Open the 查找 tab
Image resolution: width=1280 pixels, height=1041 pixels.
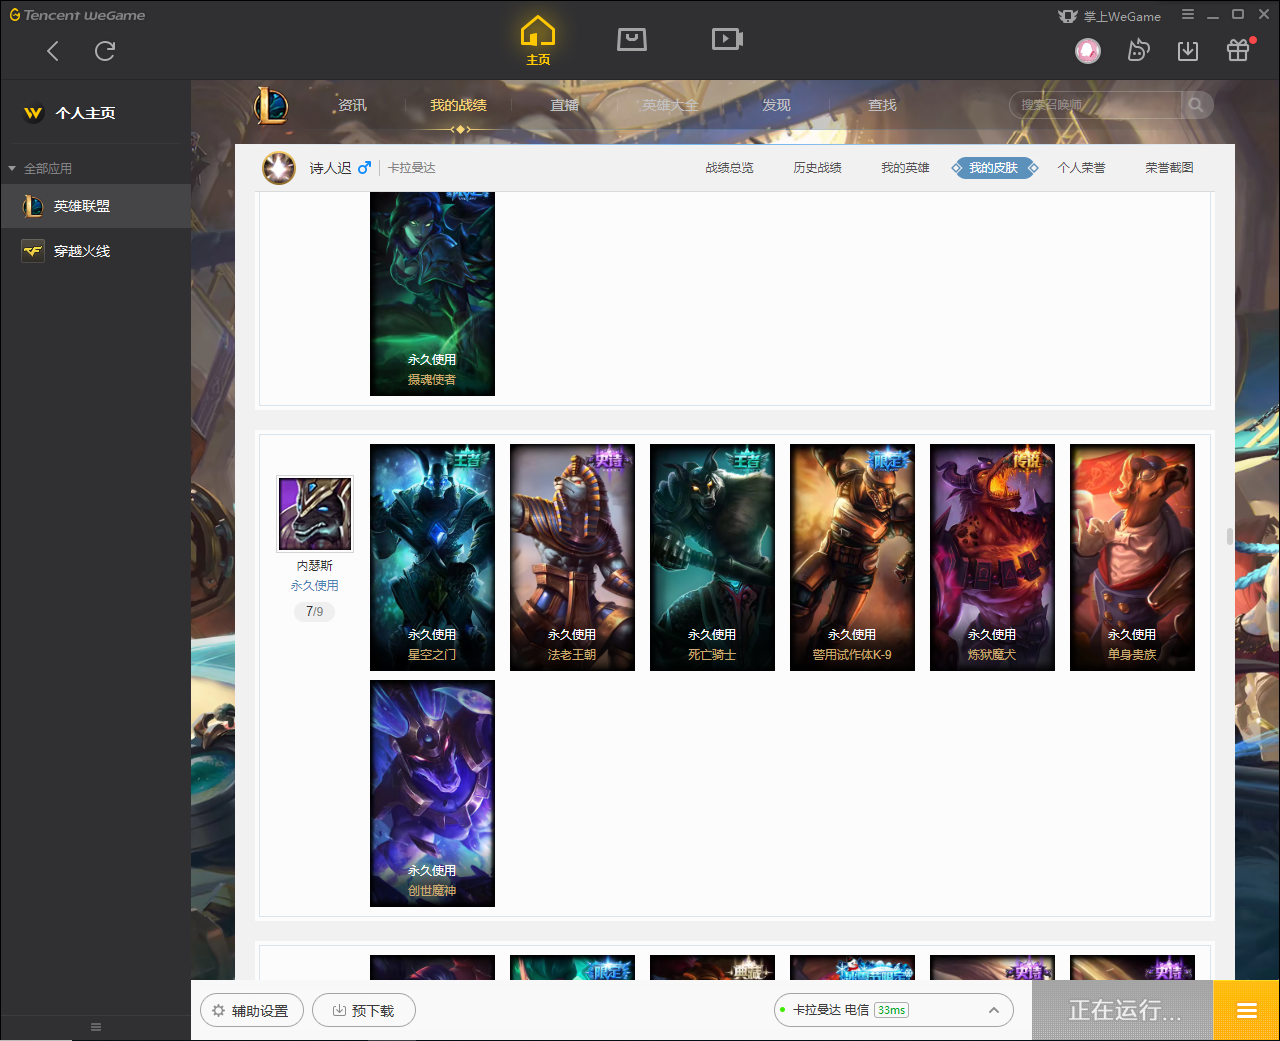[882, 105]
